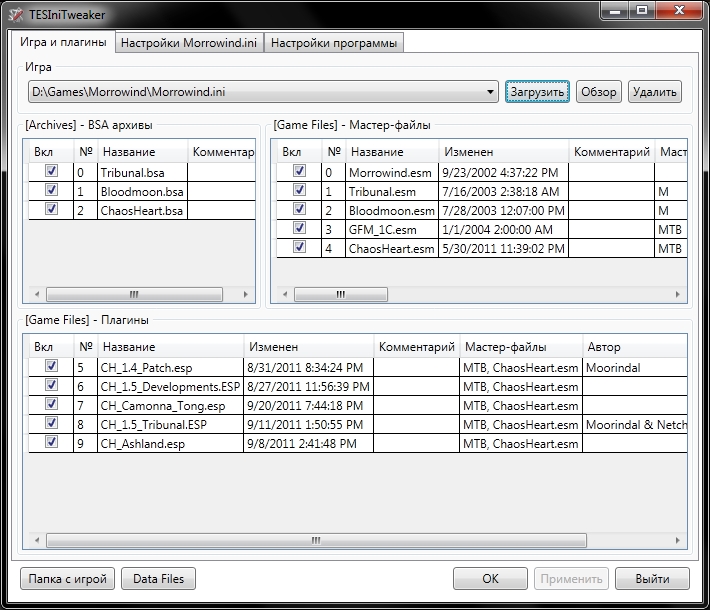Select the Игра и плагины tab
Viewport: 710px width, 610px height.
pos(63,42)
